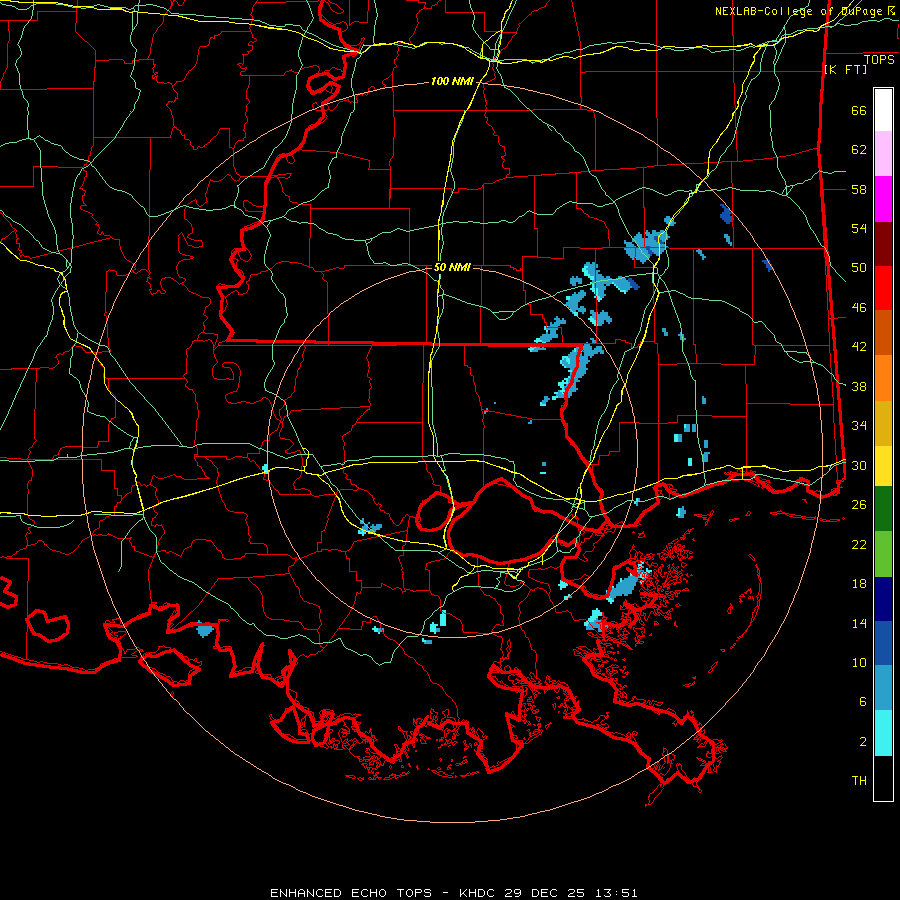Click the maroon legend swatch
This screenshot has width=900, height=900.
click(x=883, y=244)
